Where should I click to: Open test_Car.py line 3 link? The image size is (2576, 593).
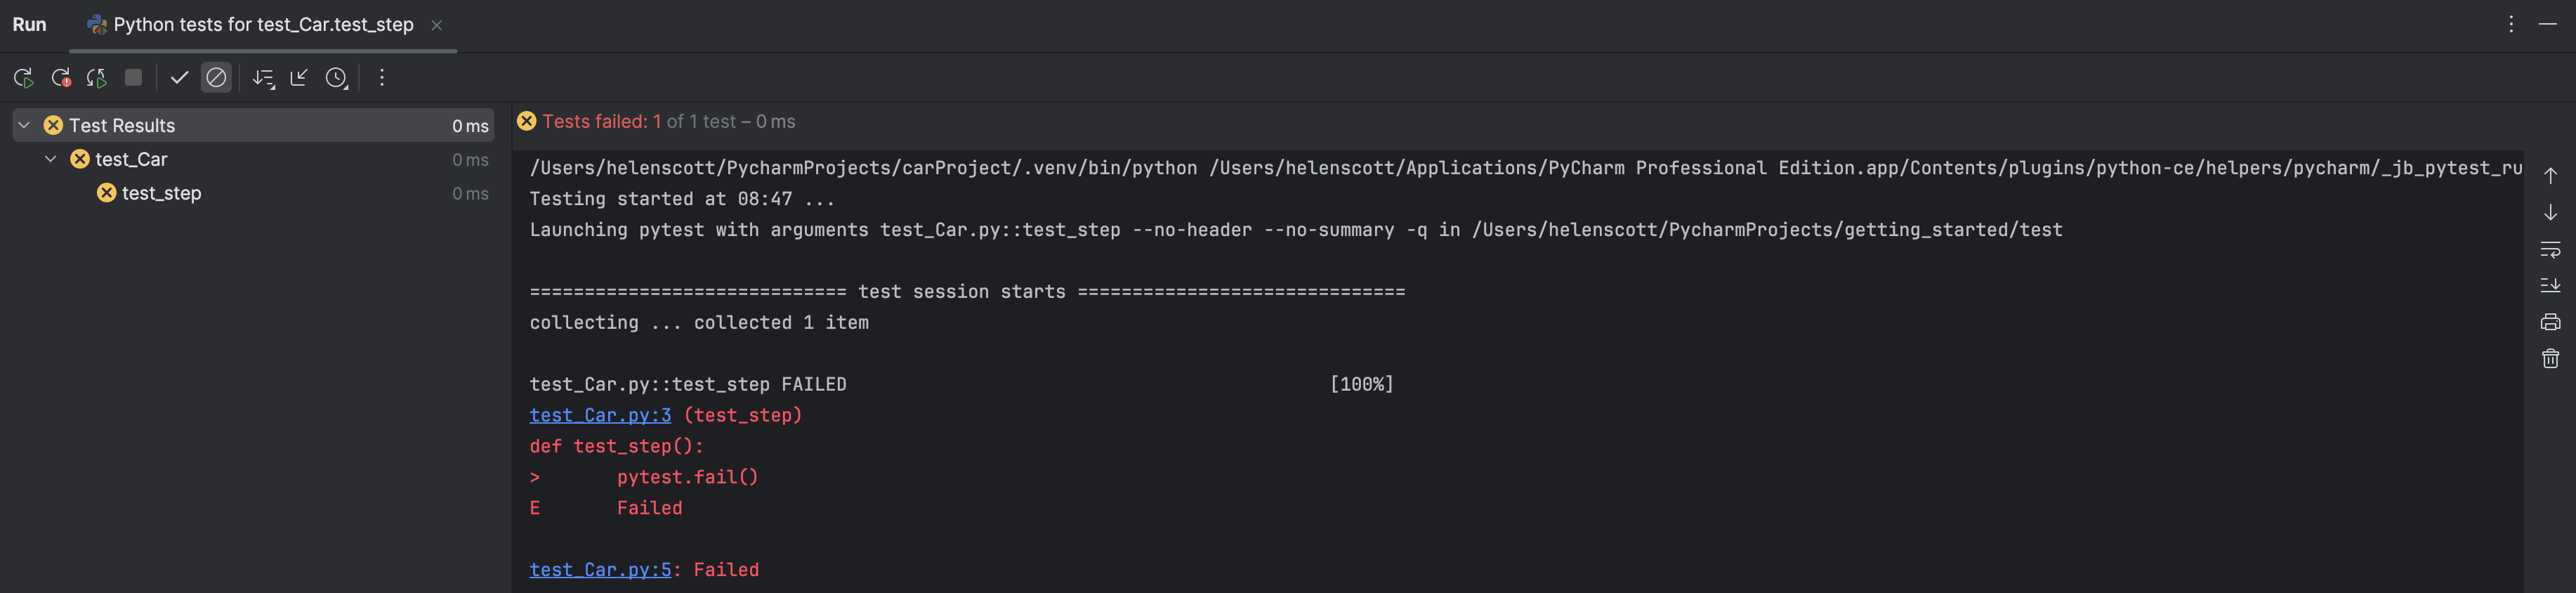pyautogui.click(x=599, y=415)
